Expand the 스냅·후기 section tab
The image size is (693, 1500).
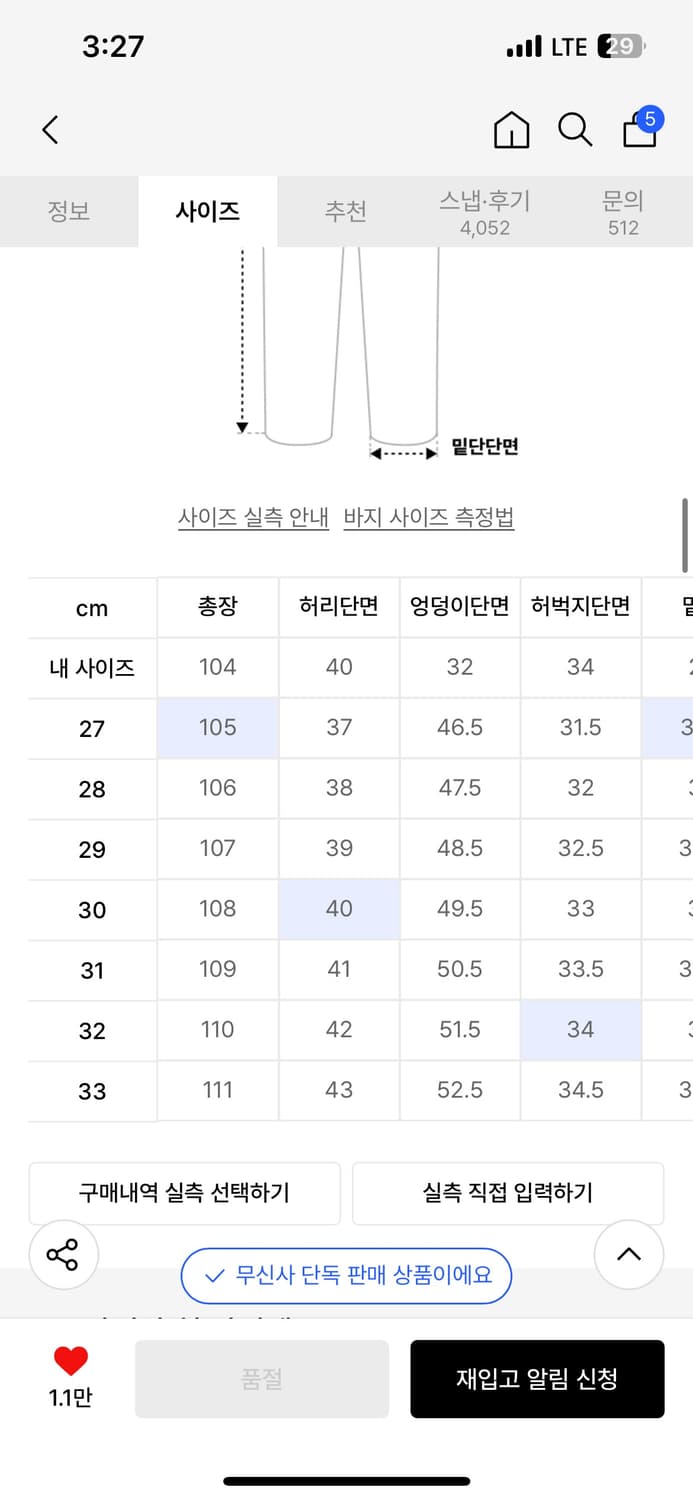pos(485,212)
